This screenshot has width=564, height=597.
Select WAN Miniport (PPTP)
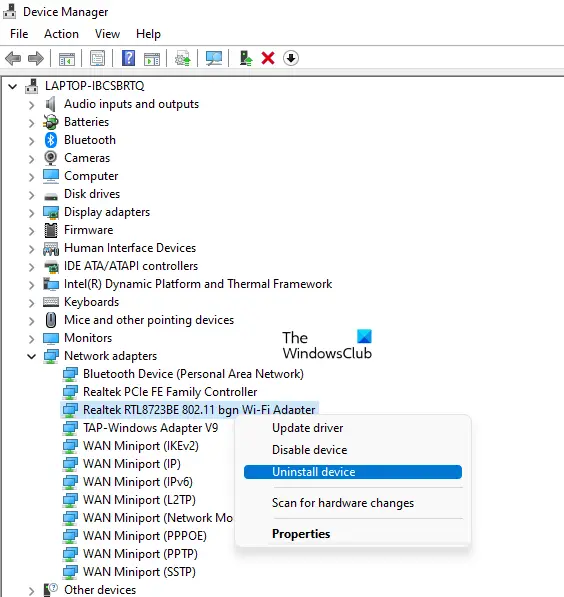click(140, 554)
